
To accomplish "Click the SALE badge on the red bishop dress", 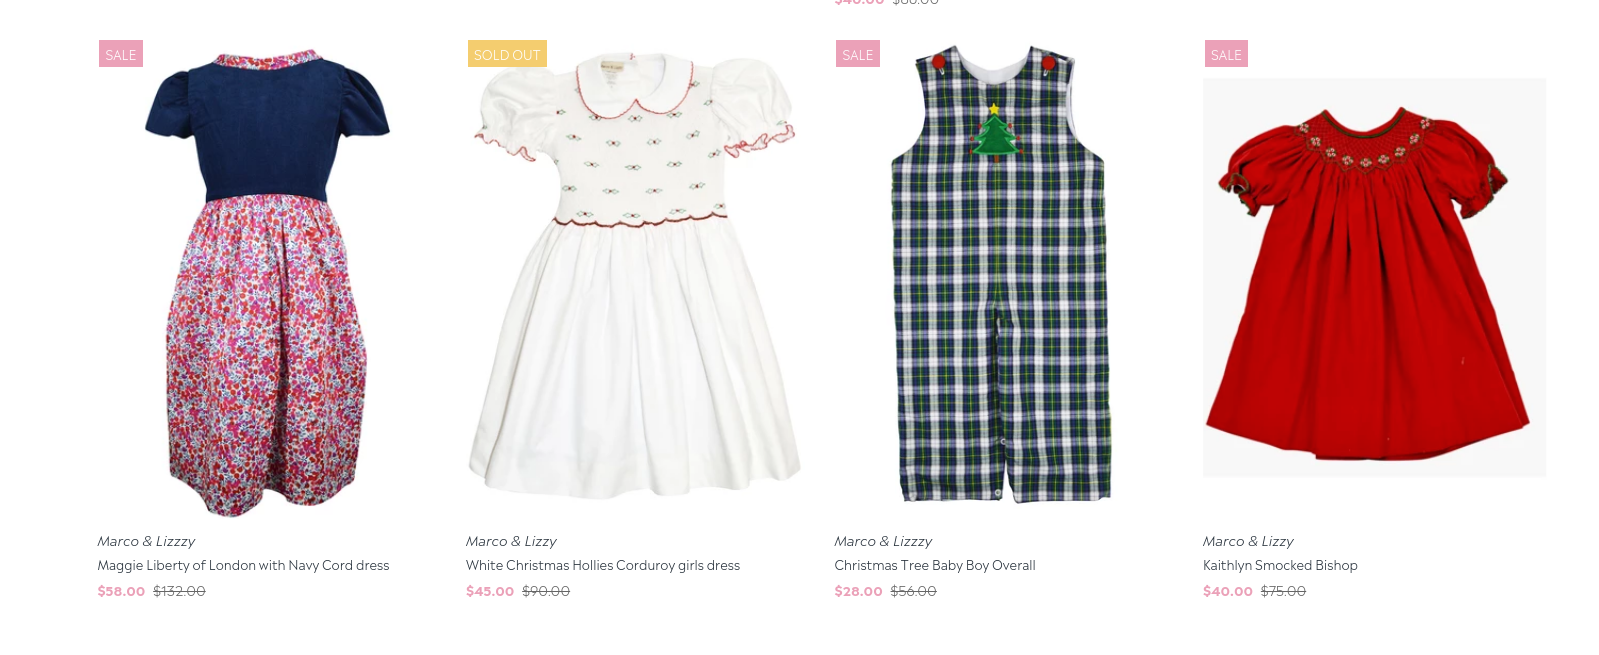I will pyautogui.click(x=1226, y=54).
